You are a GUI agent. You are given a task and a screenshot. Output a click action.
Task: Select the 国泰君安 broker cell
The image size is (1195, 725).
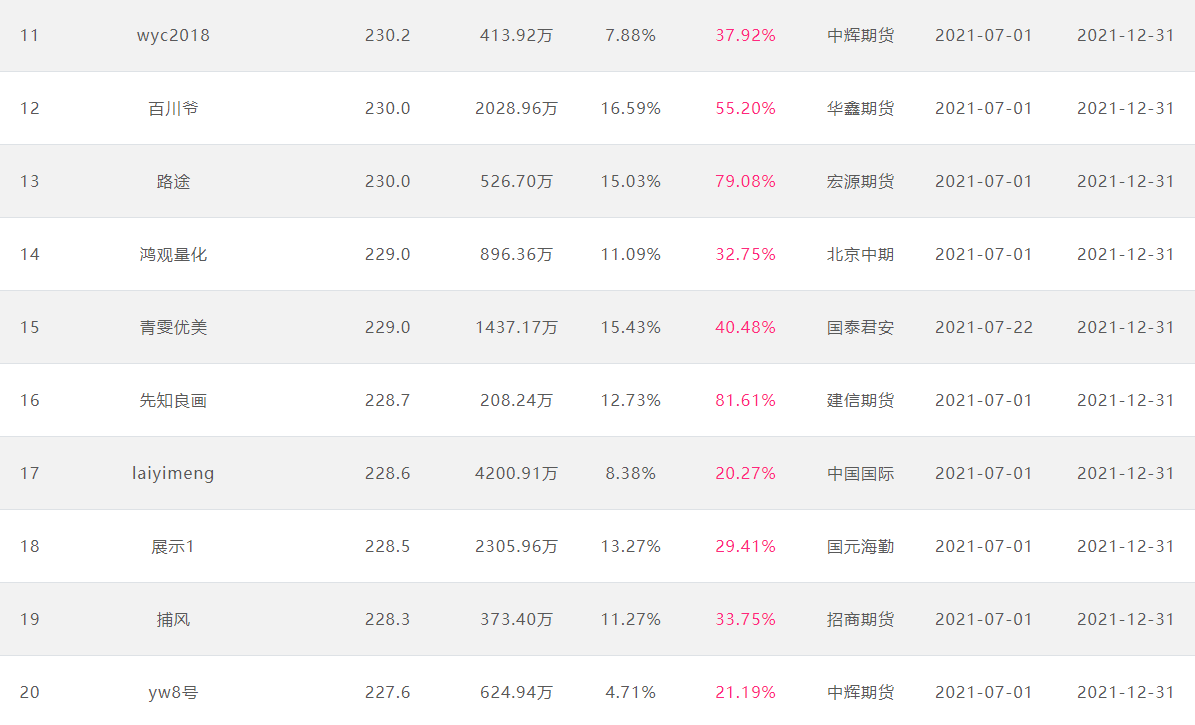point(860,327)
